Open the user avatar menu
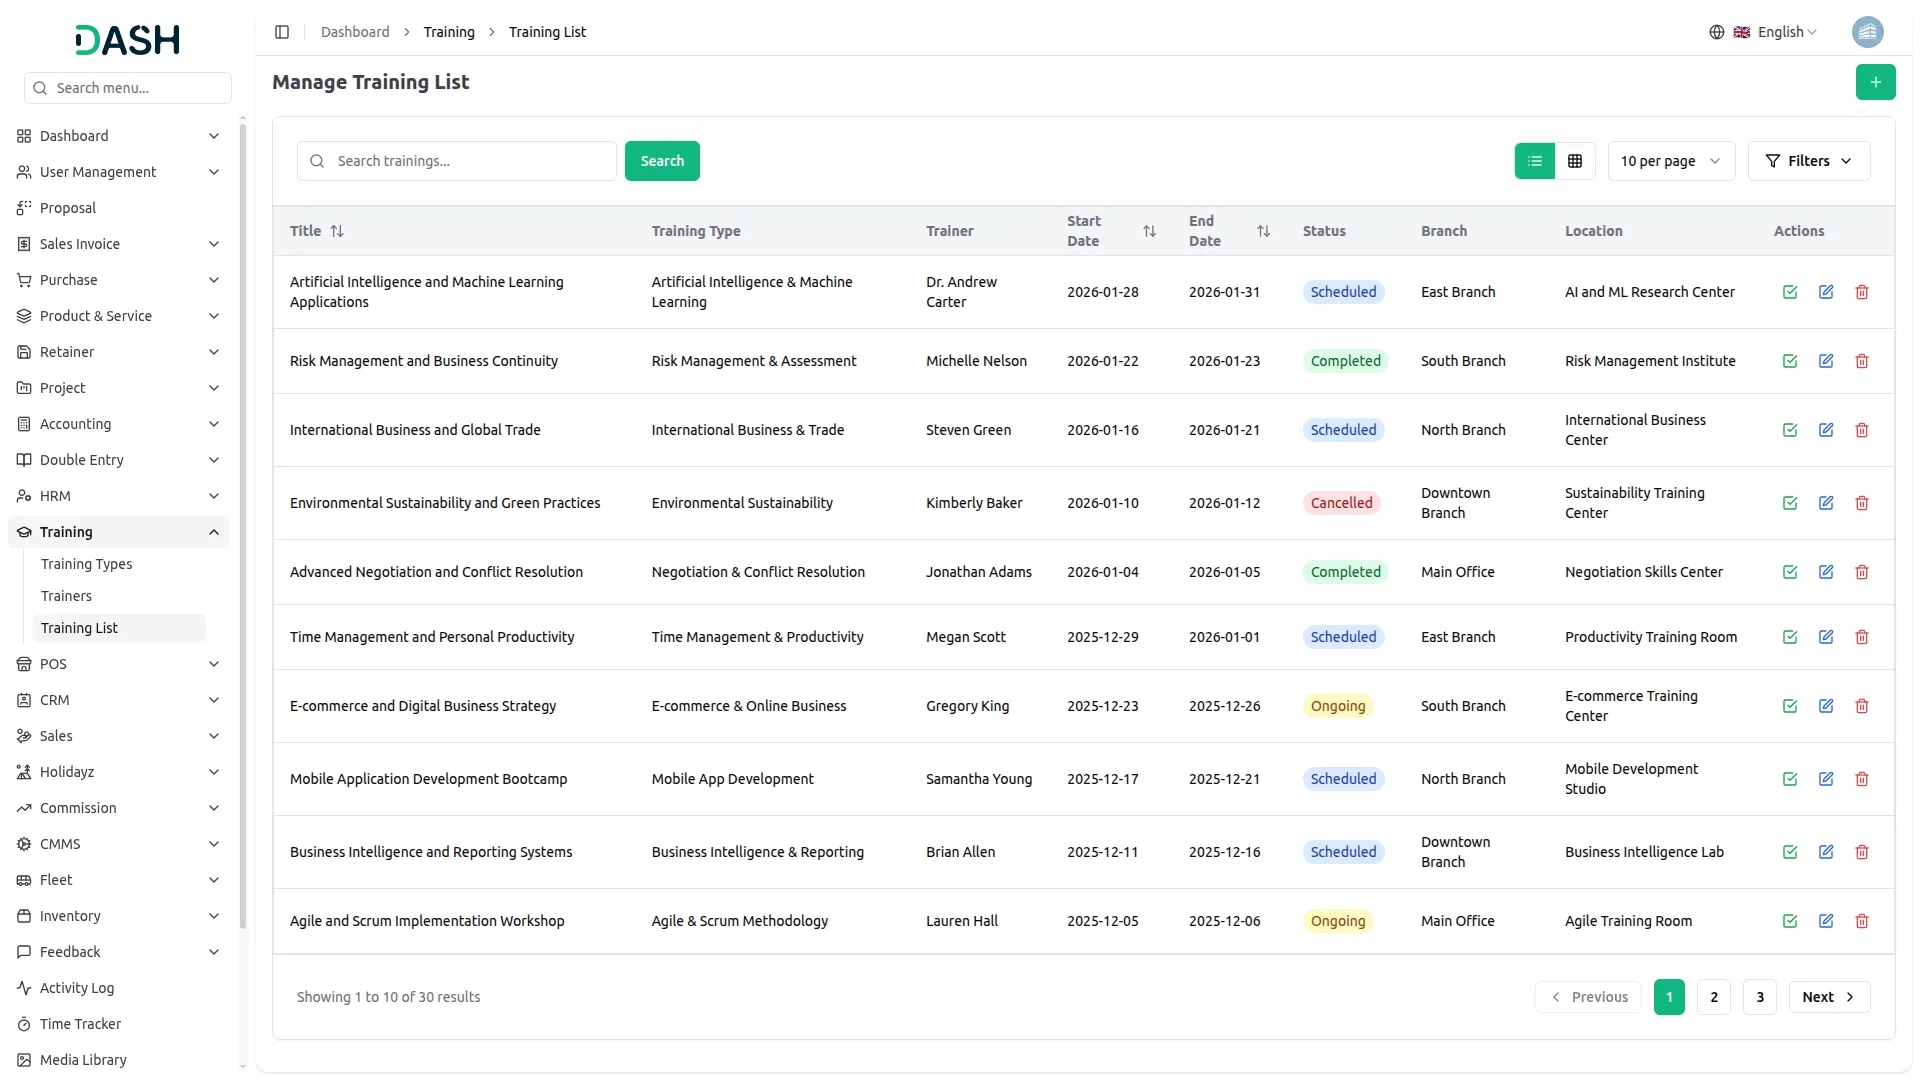 [1868, 32]
